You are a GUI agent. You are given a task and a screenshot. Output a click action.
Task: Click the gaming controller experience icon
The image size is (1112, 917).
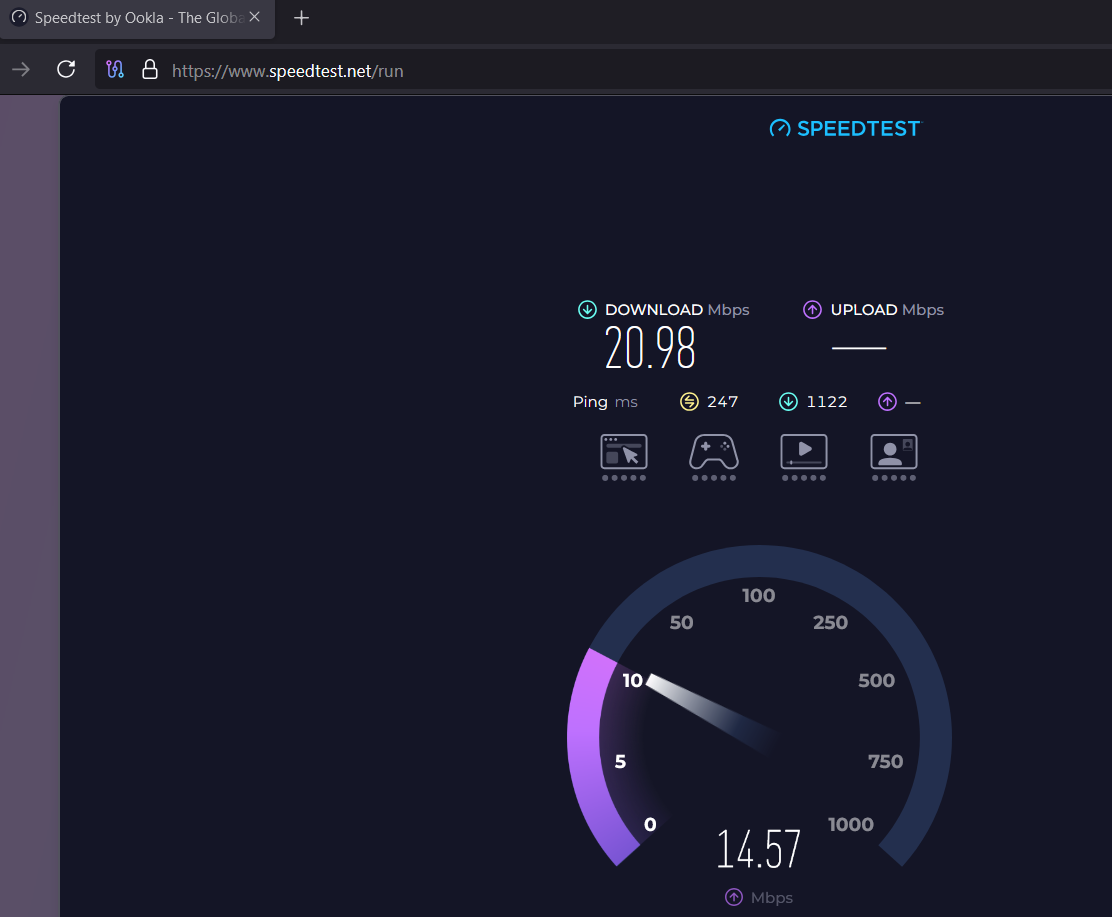[714, 457]
